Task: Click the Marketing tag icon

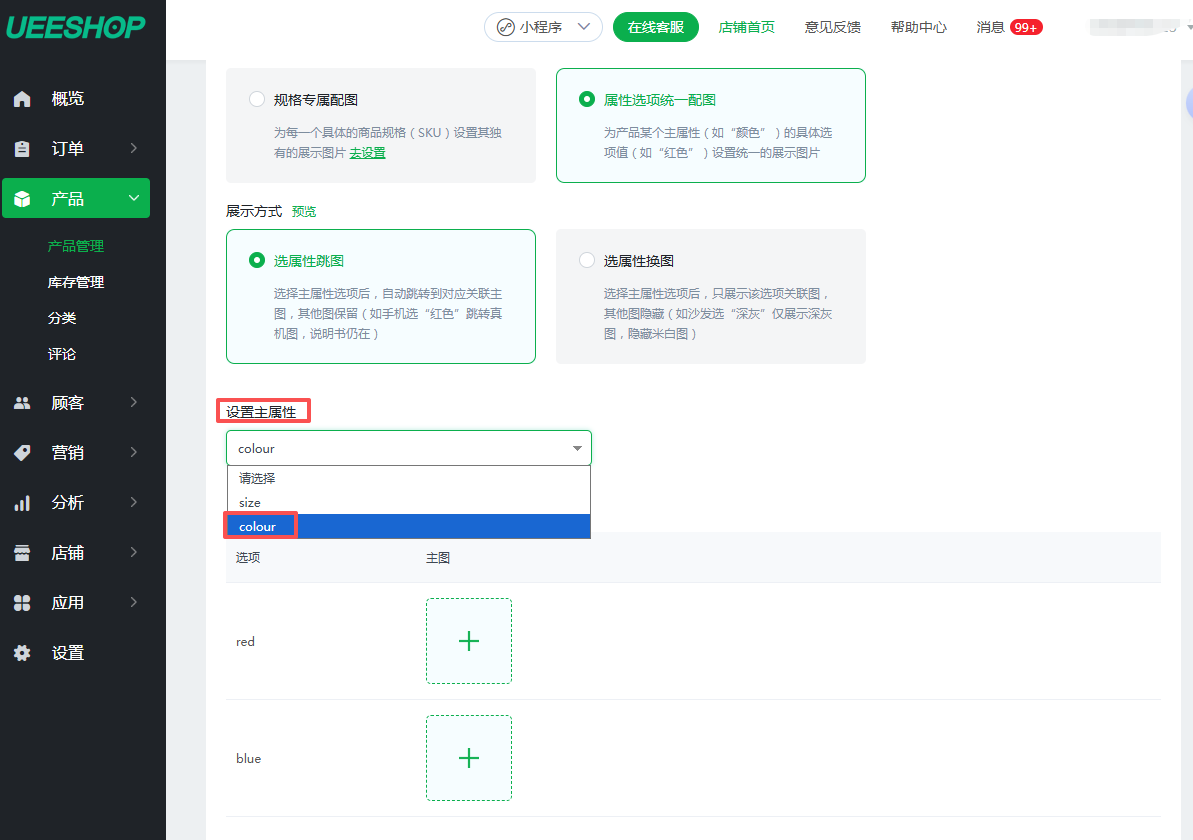Action: [x=22, y=453]
